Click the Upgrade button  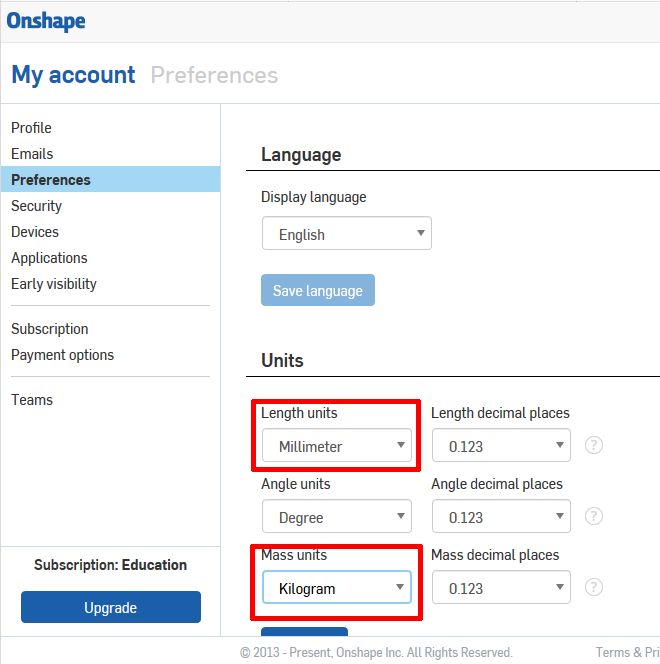111,607
